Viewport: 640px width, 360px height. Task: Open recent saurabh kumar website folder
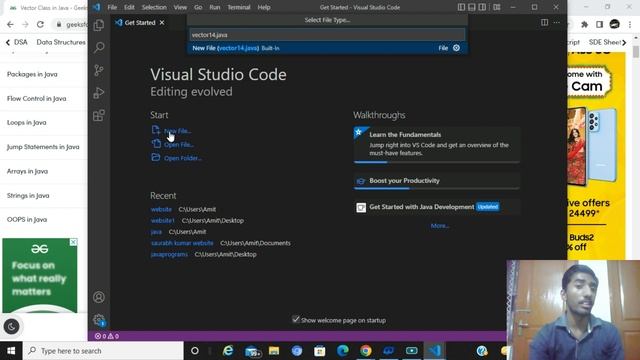click(x=182, y=243)
